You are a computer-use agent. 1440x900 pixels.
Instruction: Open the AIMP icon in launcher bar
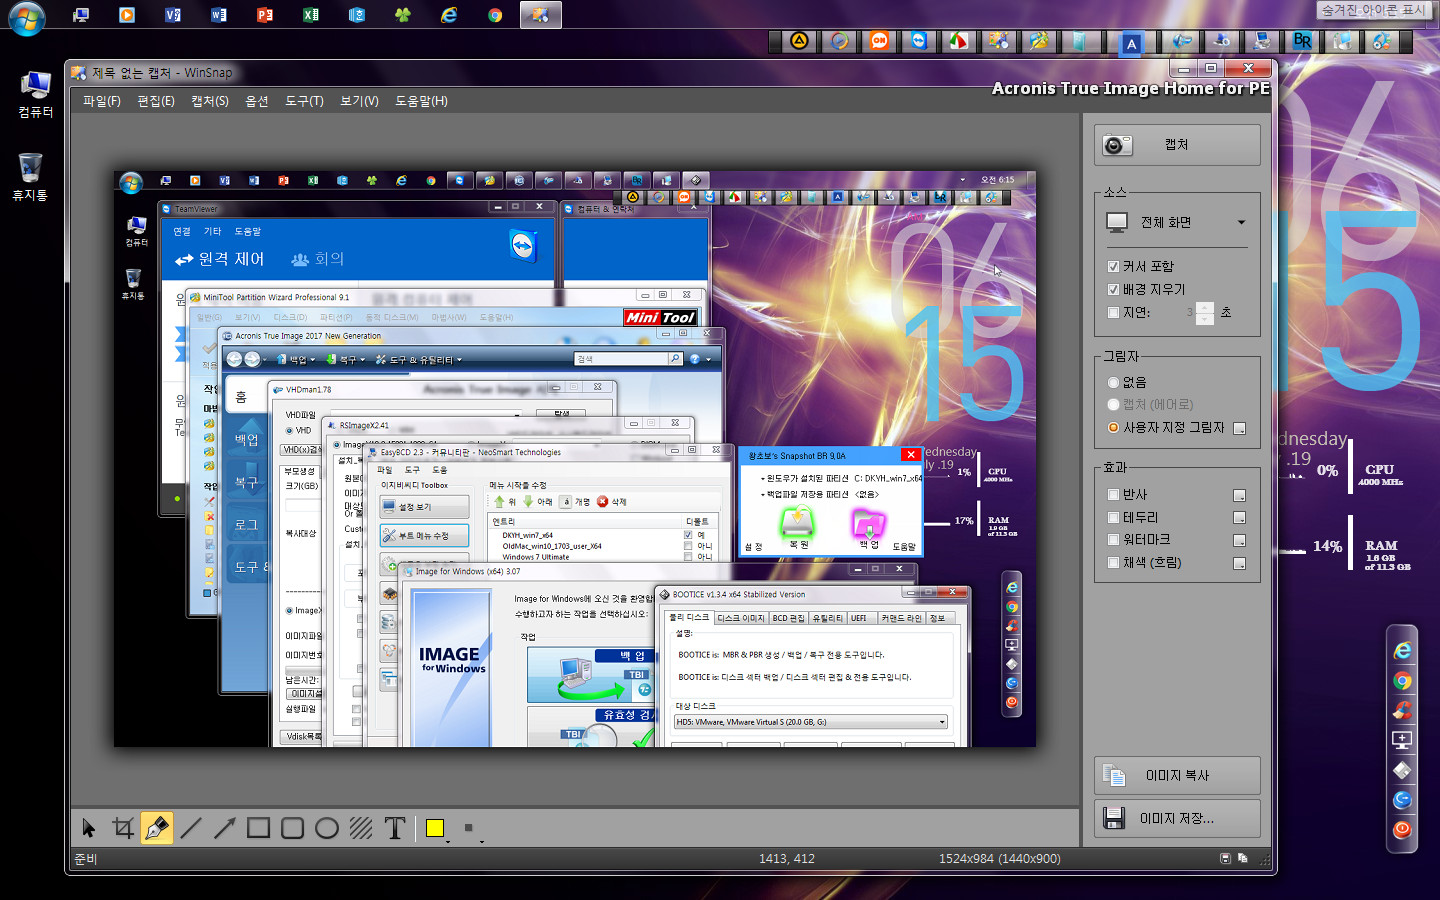pos(799,41)
